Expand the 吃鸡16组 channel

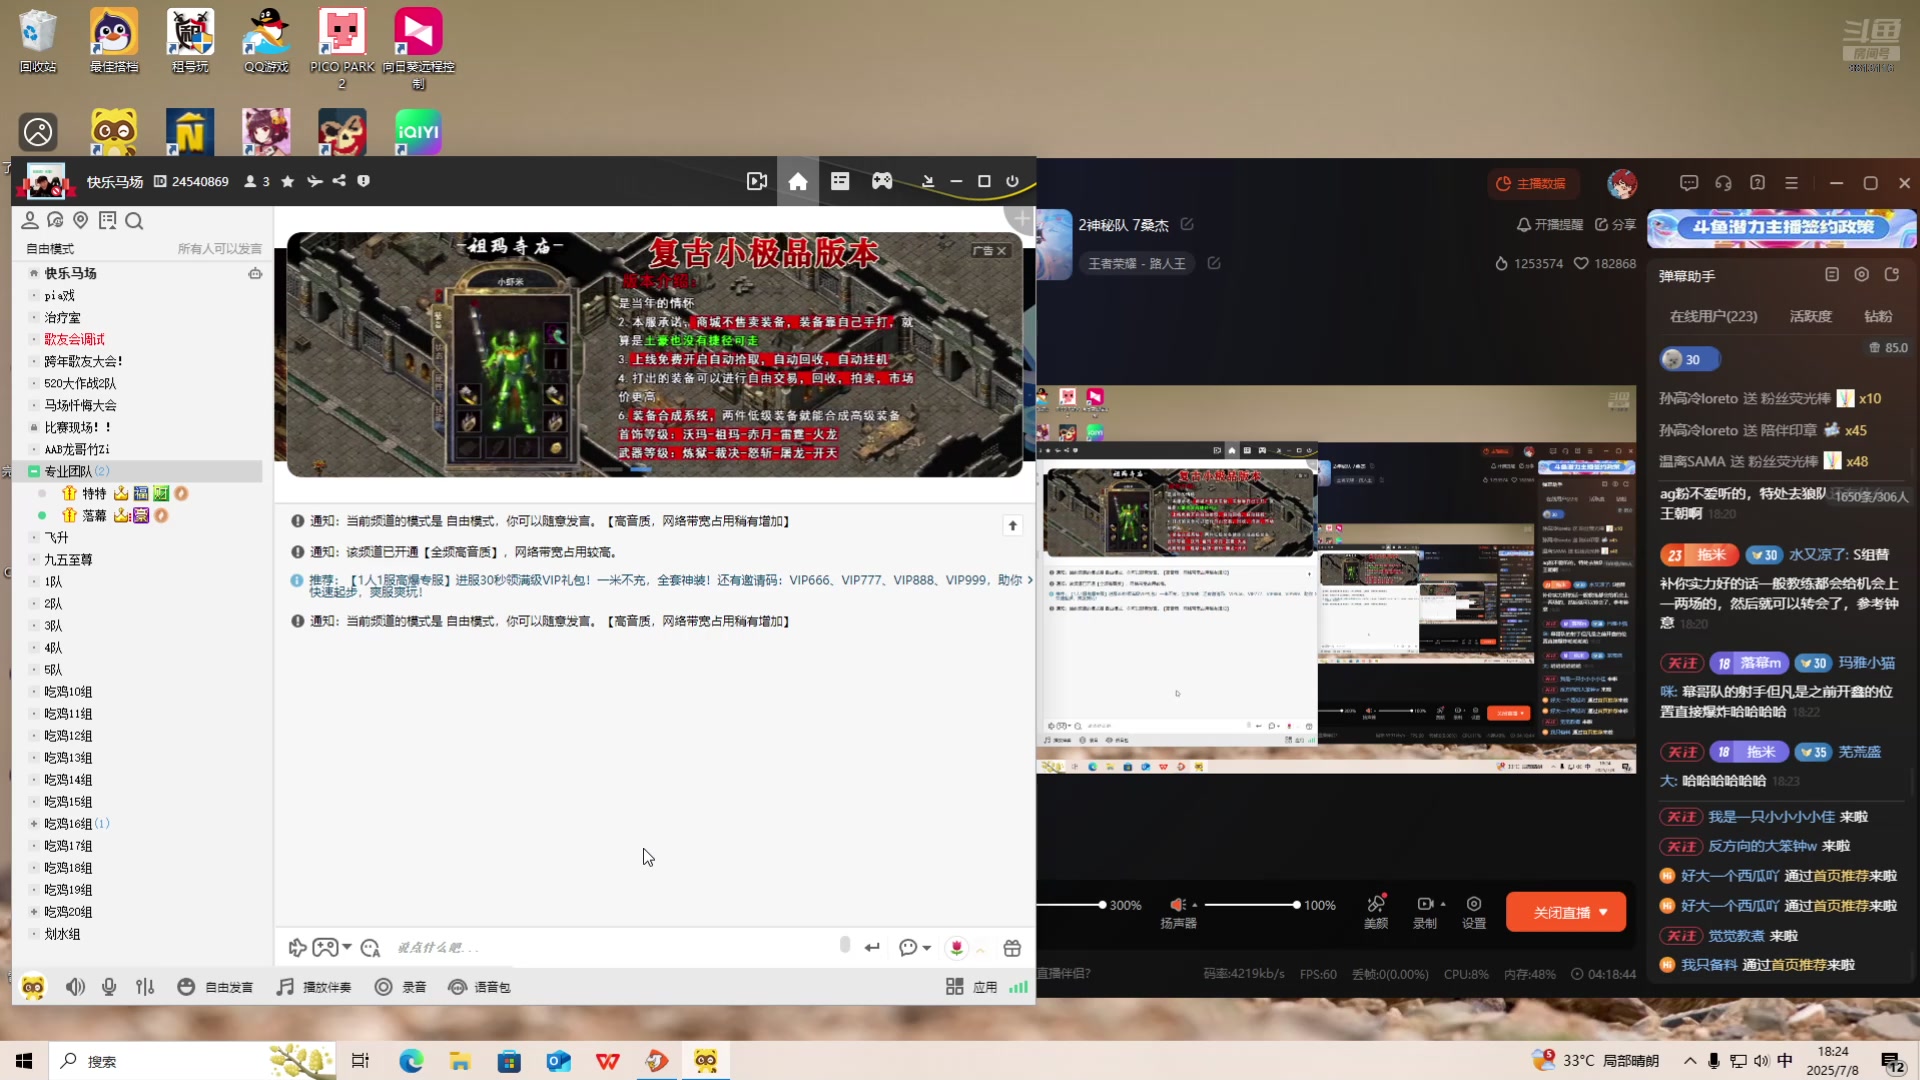point(33,824)
